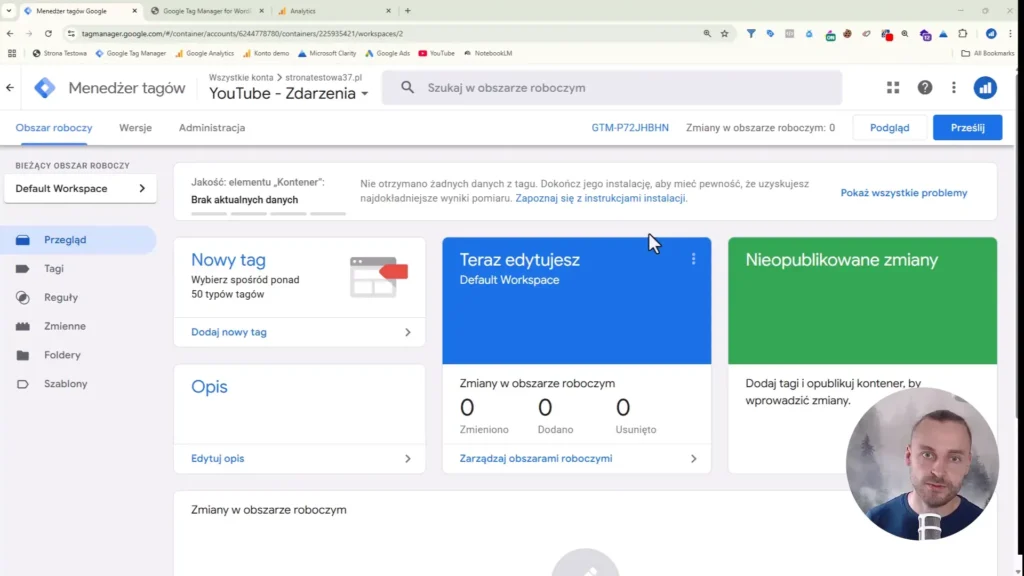The height and width of the screenshot is (576, 1024).
Task: Open All Bookmarks folder
Action: [987, 53]
